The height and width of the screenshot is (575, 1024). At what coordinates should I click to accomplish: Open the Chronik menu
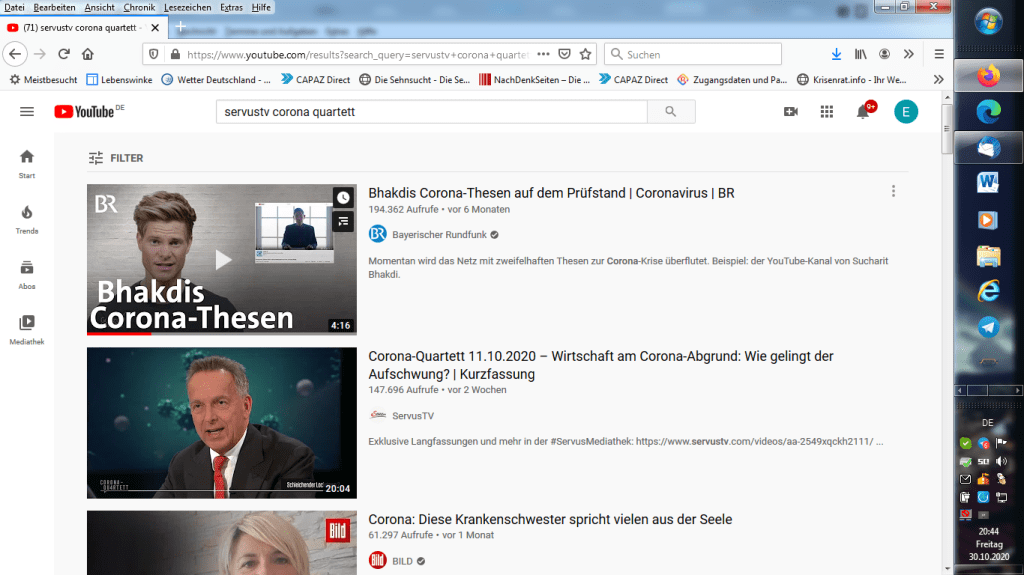tap(139, 7)
